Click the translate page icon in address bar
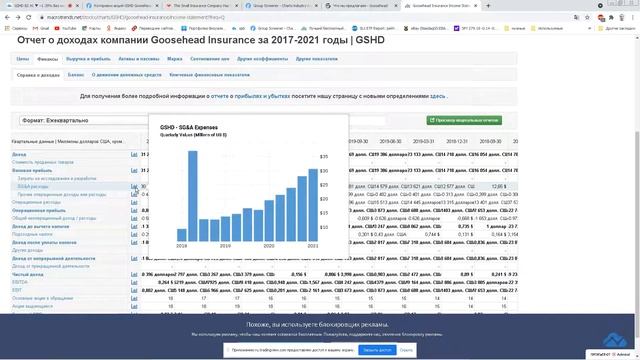640x360 pixels. [576, 17]
